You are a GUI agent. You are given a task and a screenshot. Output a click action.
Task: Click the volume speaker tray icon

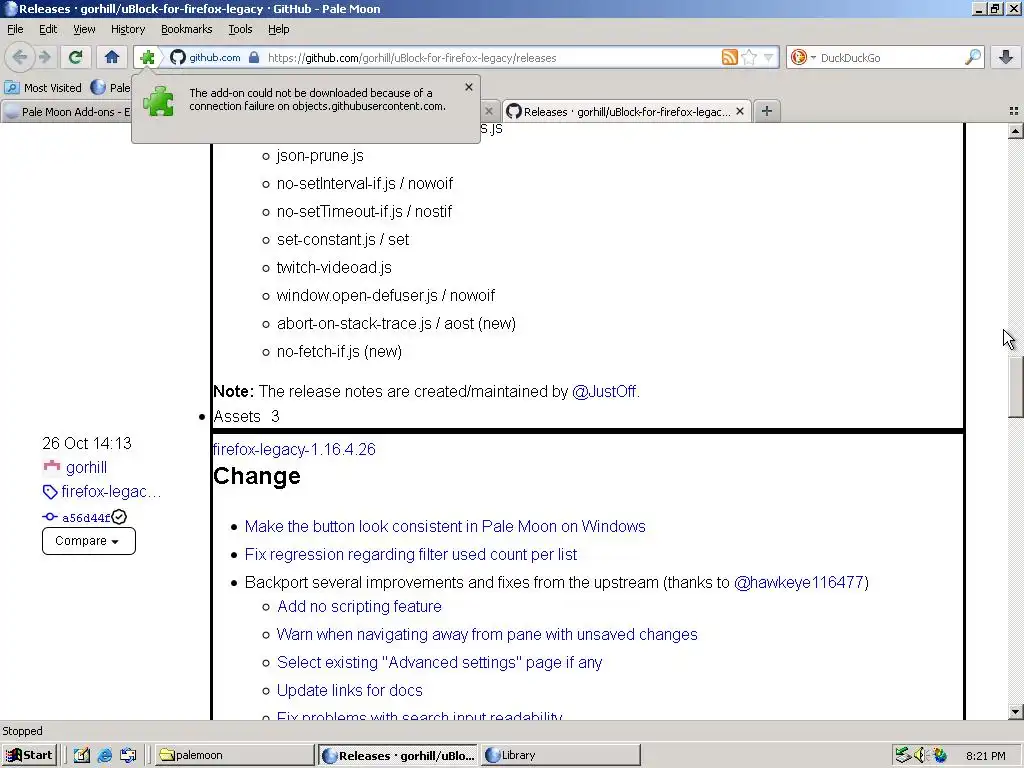[x=920, y=756]
